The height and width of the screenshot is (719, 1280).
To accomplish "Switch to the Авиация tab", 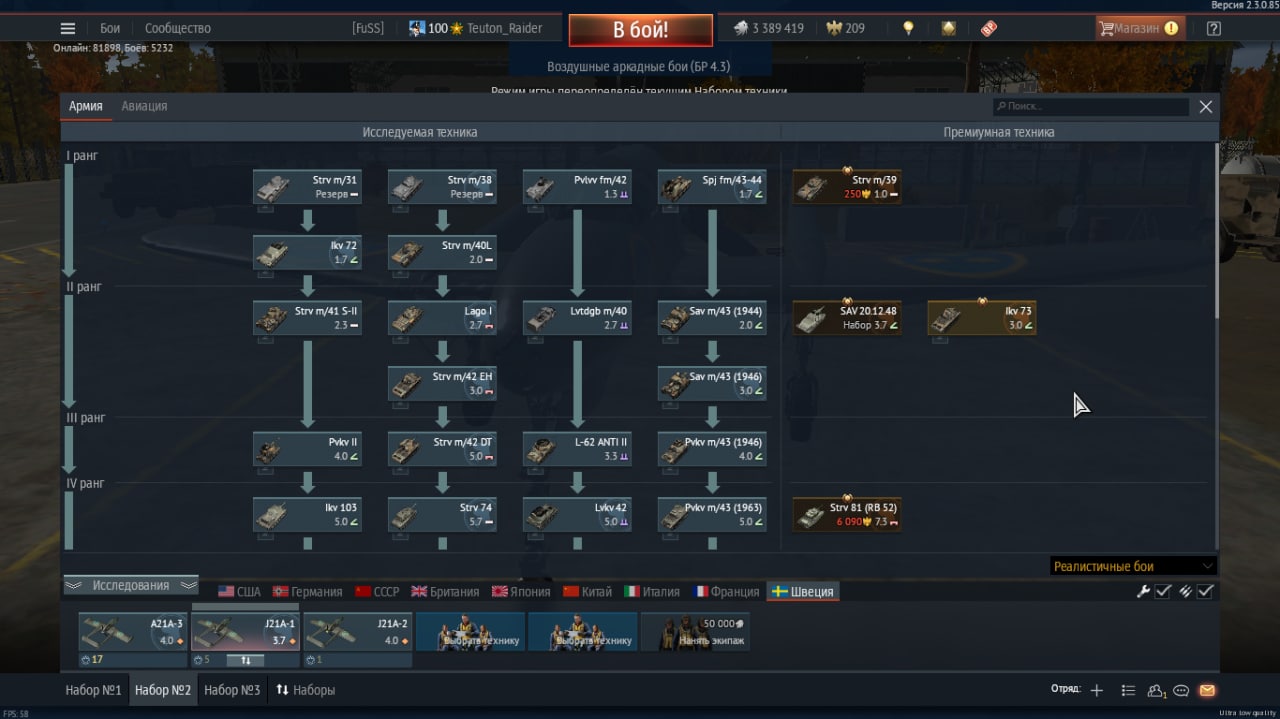I will point(144,106).
